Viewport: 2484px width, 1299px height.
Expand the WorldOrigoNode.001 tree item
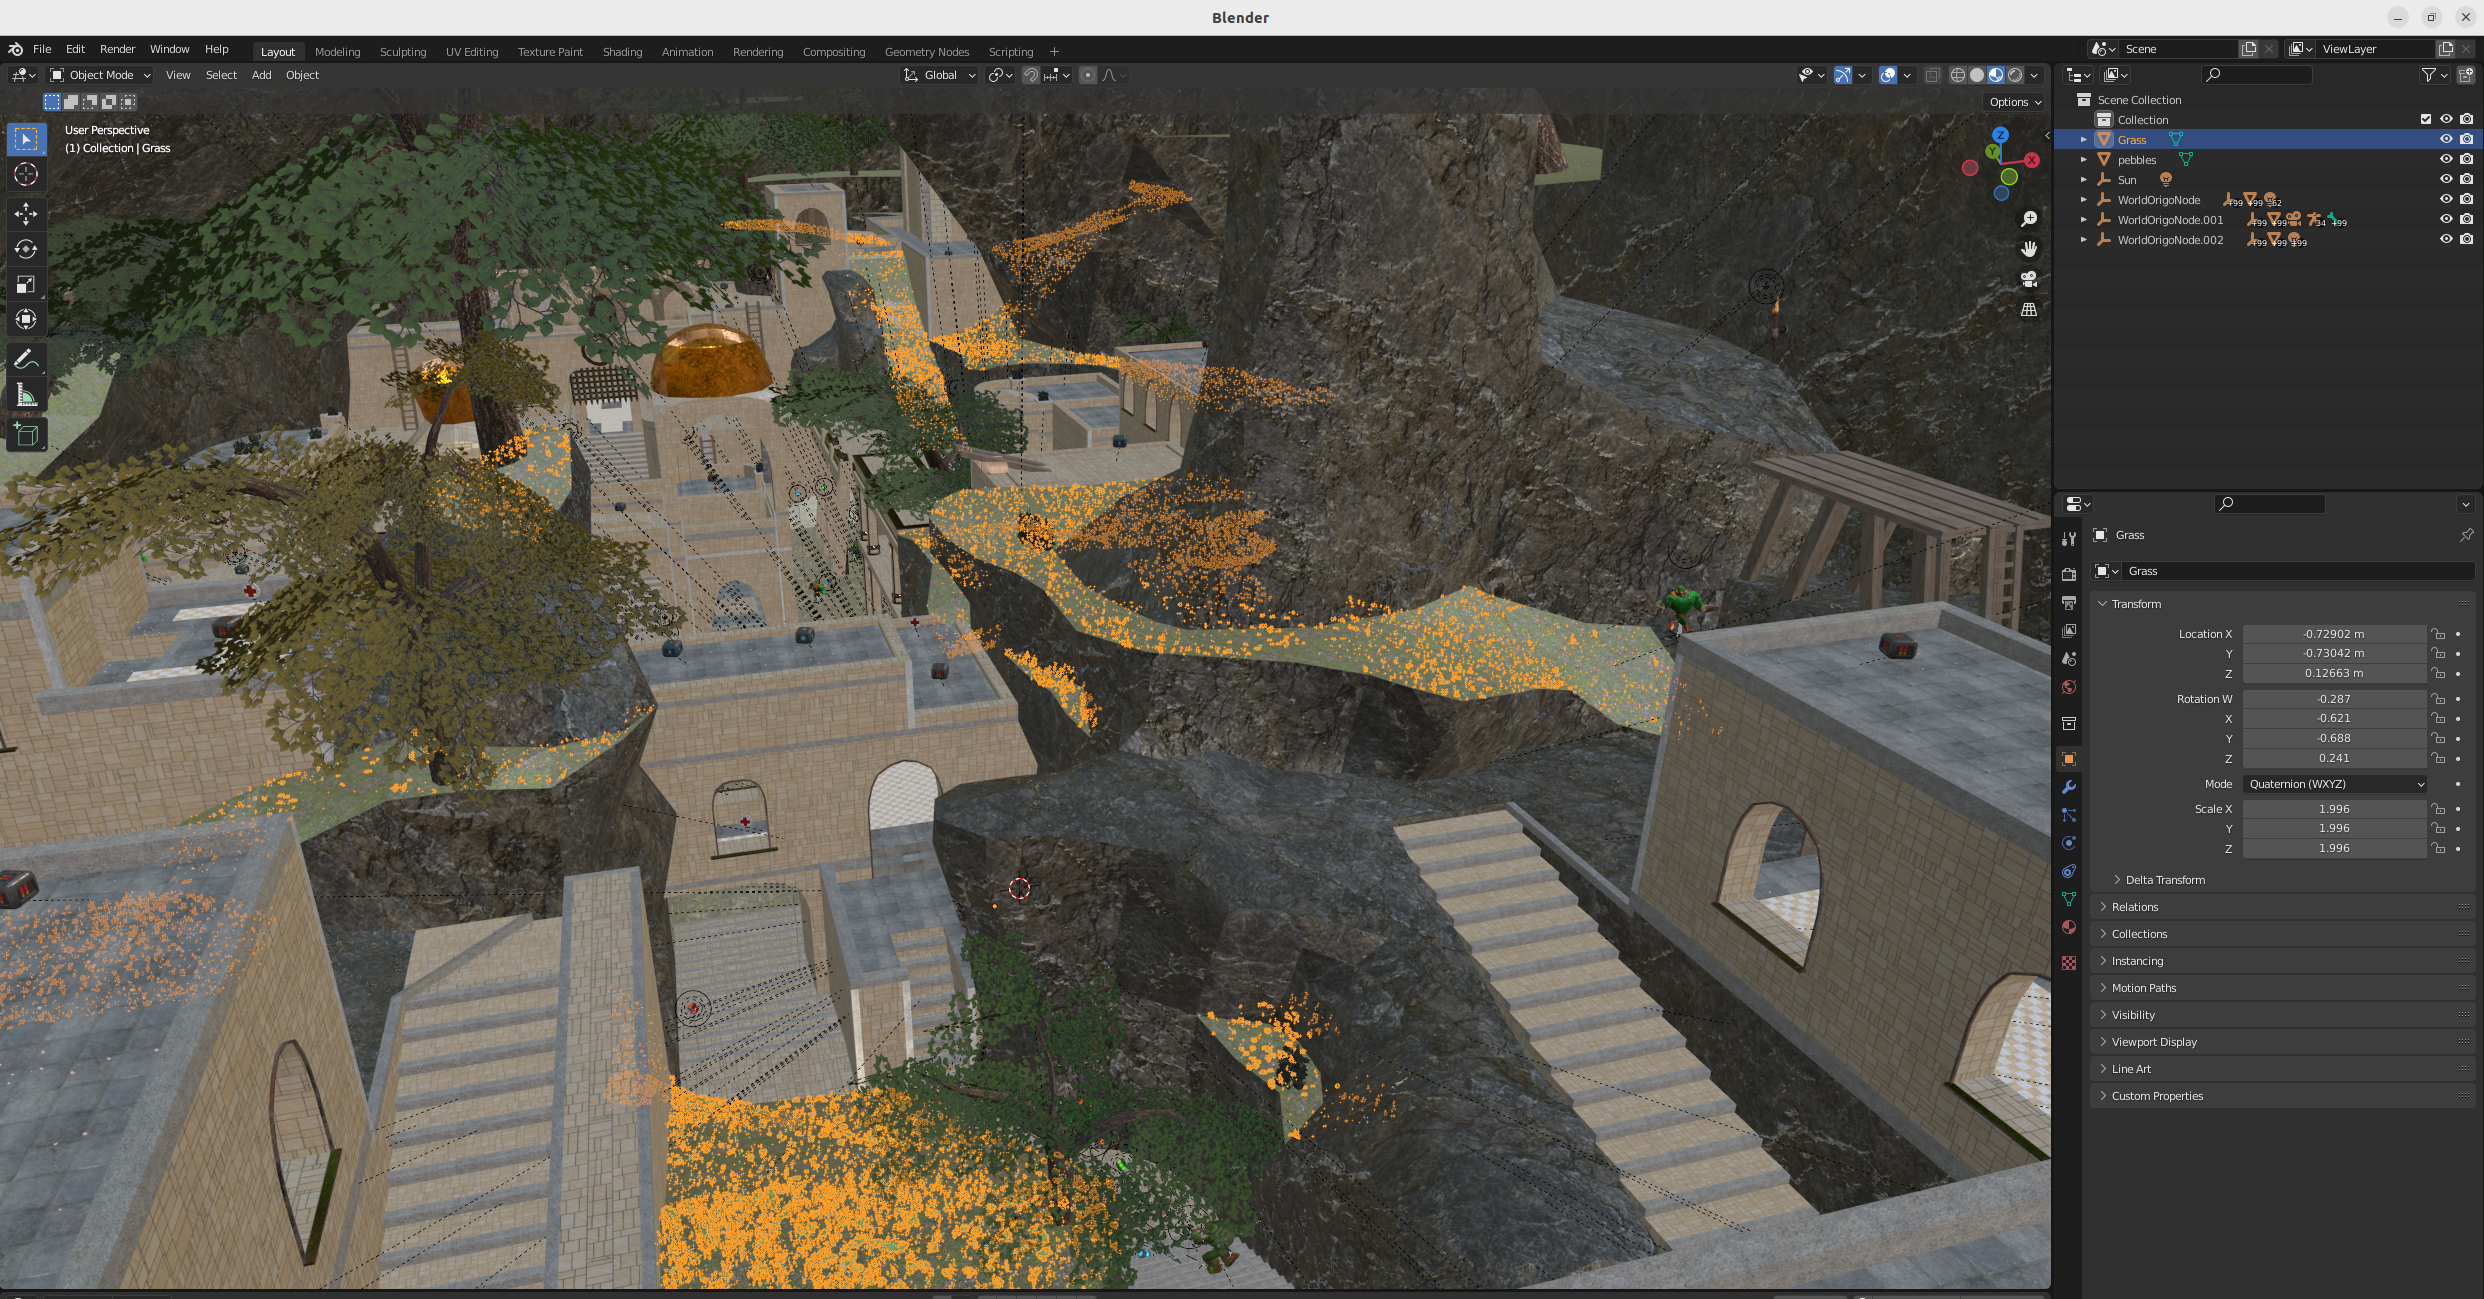pos(2084,220)
